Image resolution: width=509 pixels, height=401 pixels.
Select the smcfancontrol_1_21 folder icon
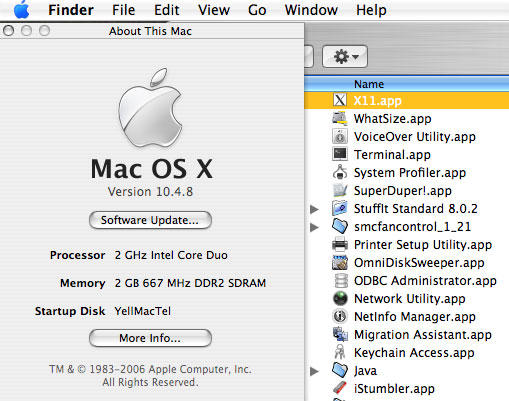coord(340,226)
